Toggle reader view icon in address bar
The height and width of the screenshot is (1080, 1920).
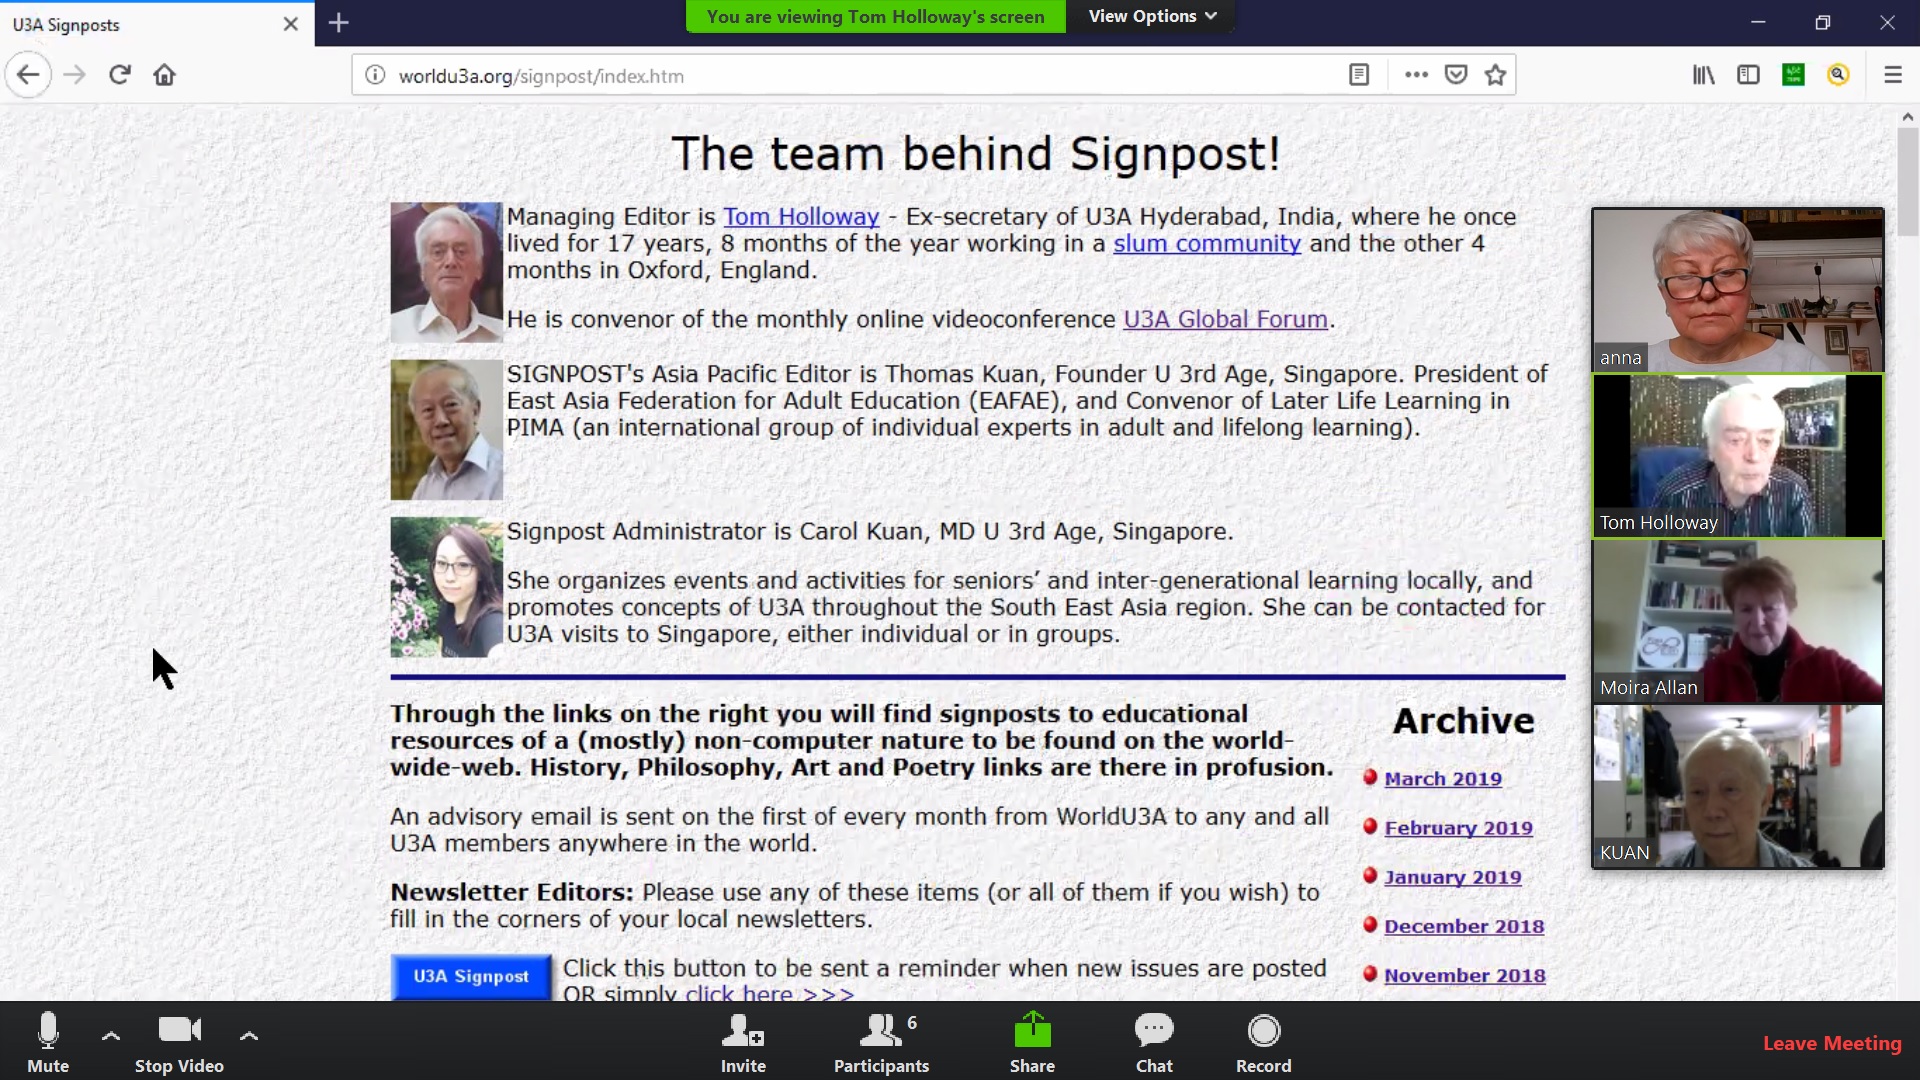(1359, 75)
